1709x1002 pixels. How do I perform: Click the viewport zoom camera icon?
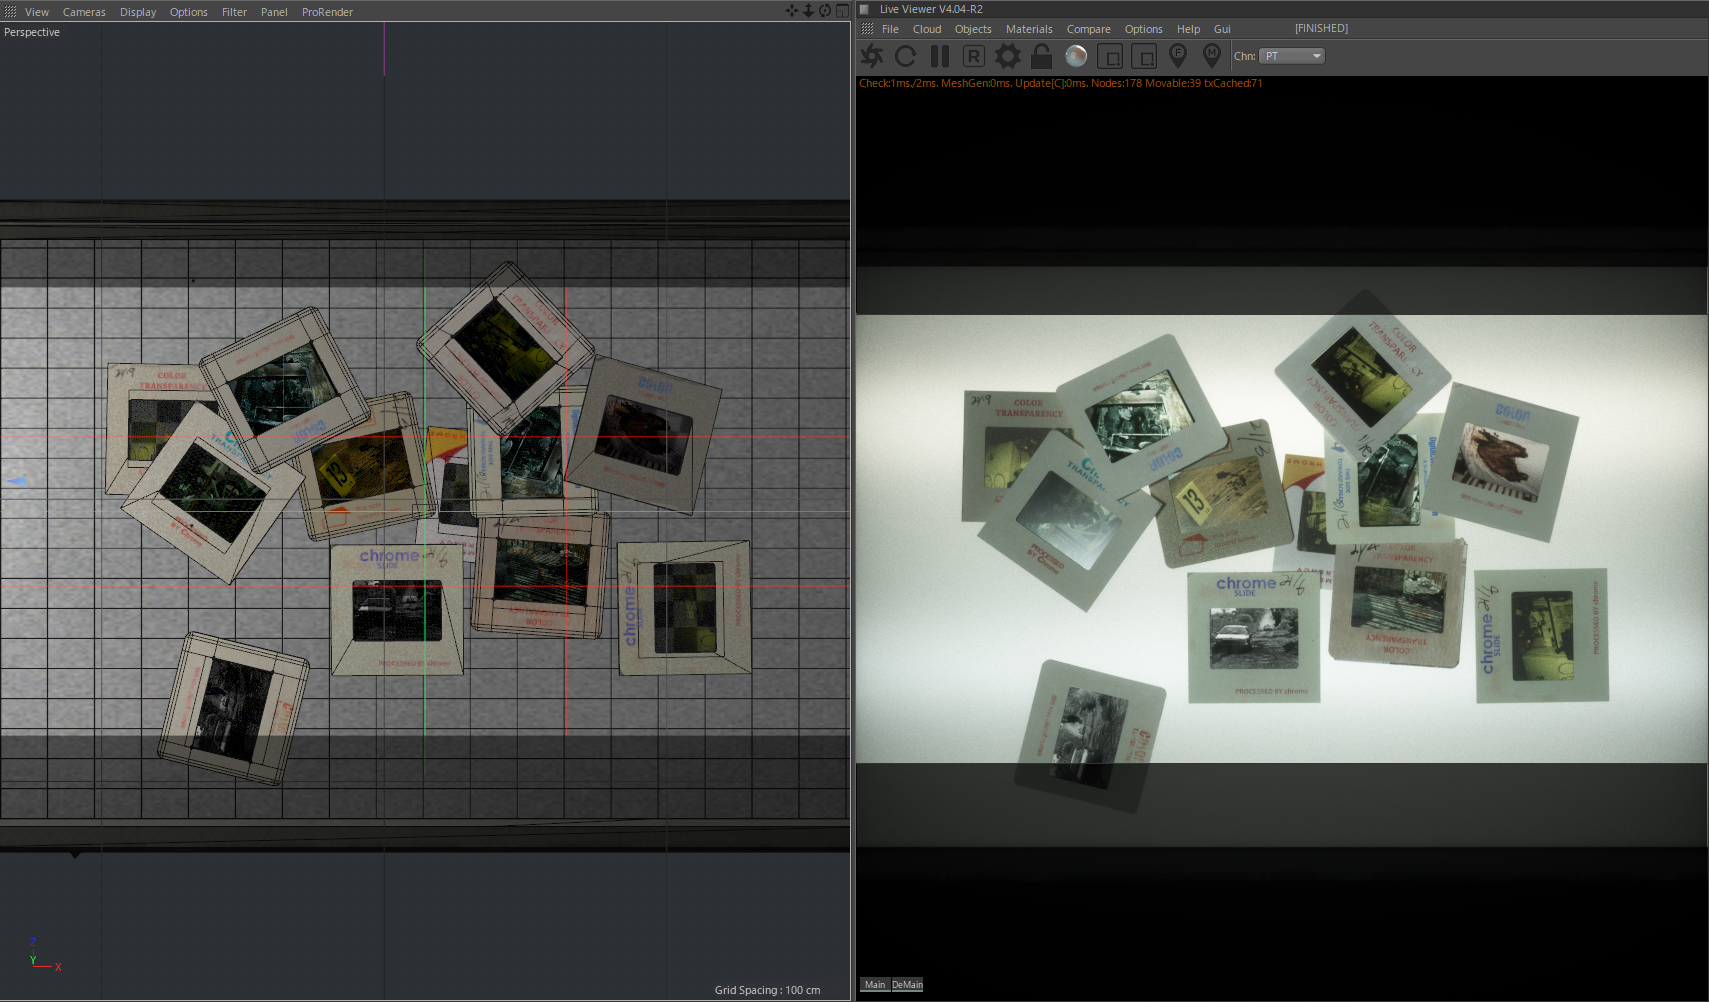click(808, 11)
